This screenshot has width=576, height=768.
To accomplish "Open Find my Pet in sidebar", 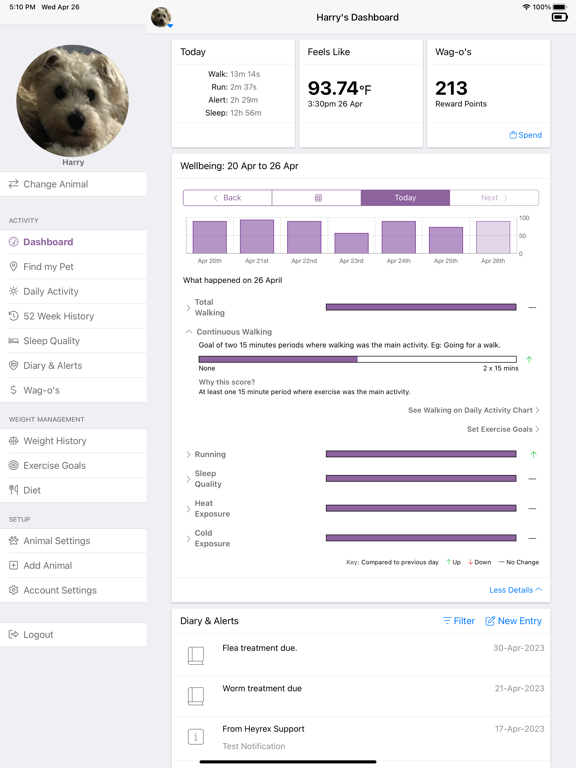I will point(73,266).
